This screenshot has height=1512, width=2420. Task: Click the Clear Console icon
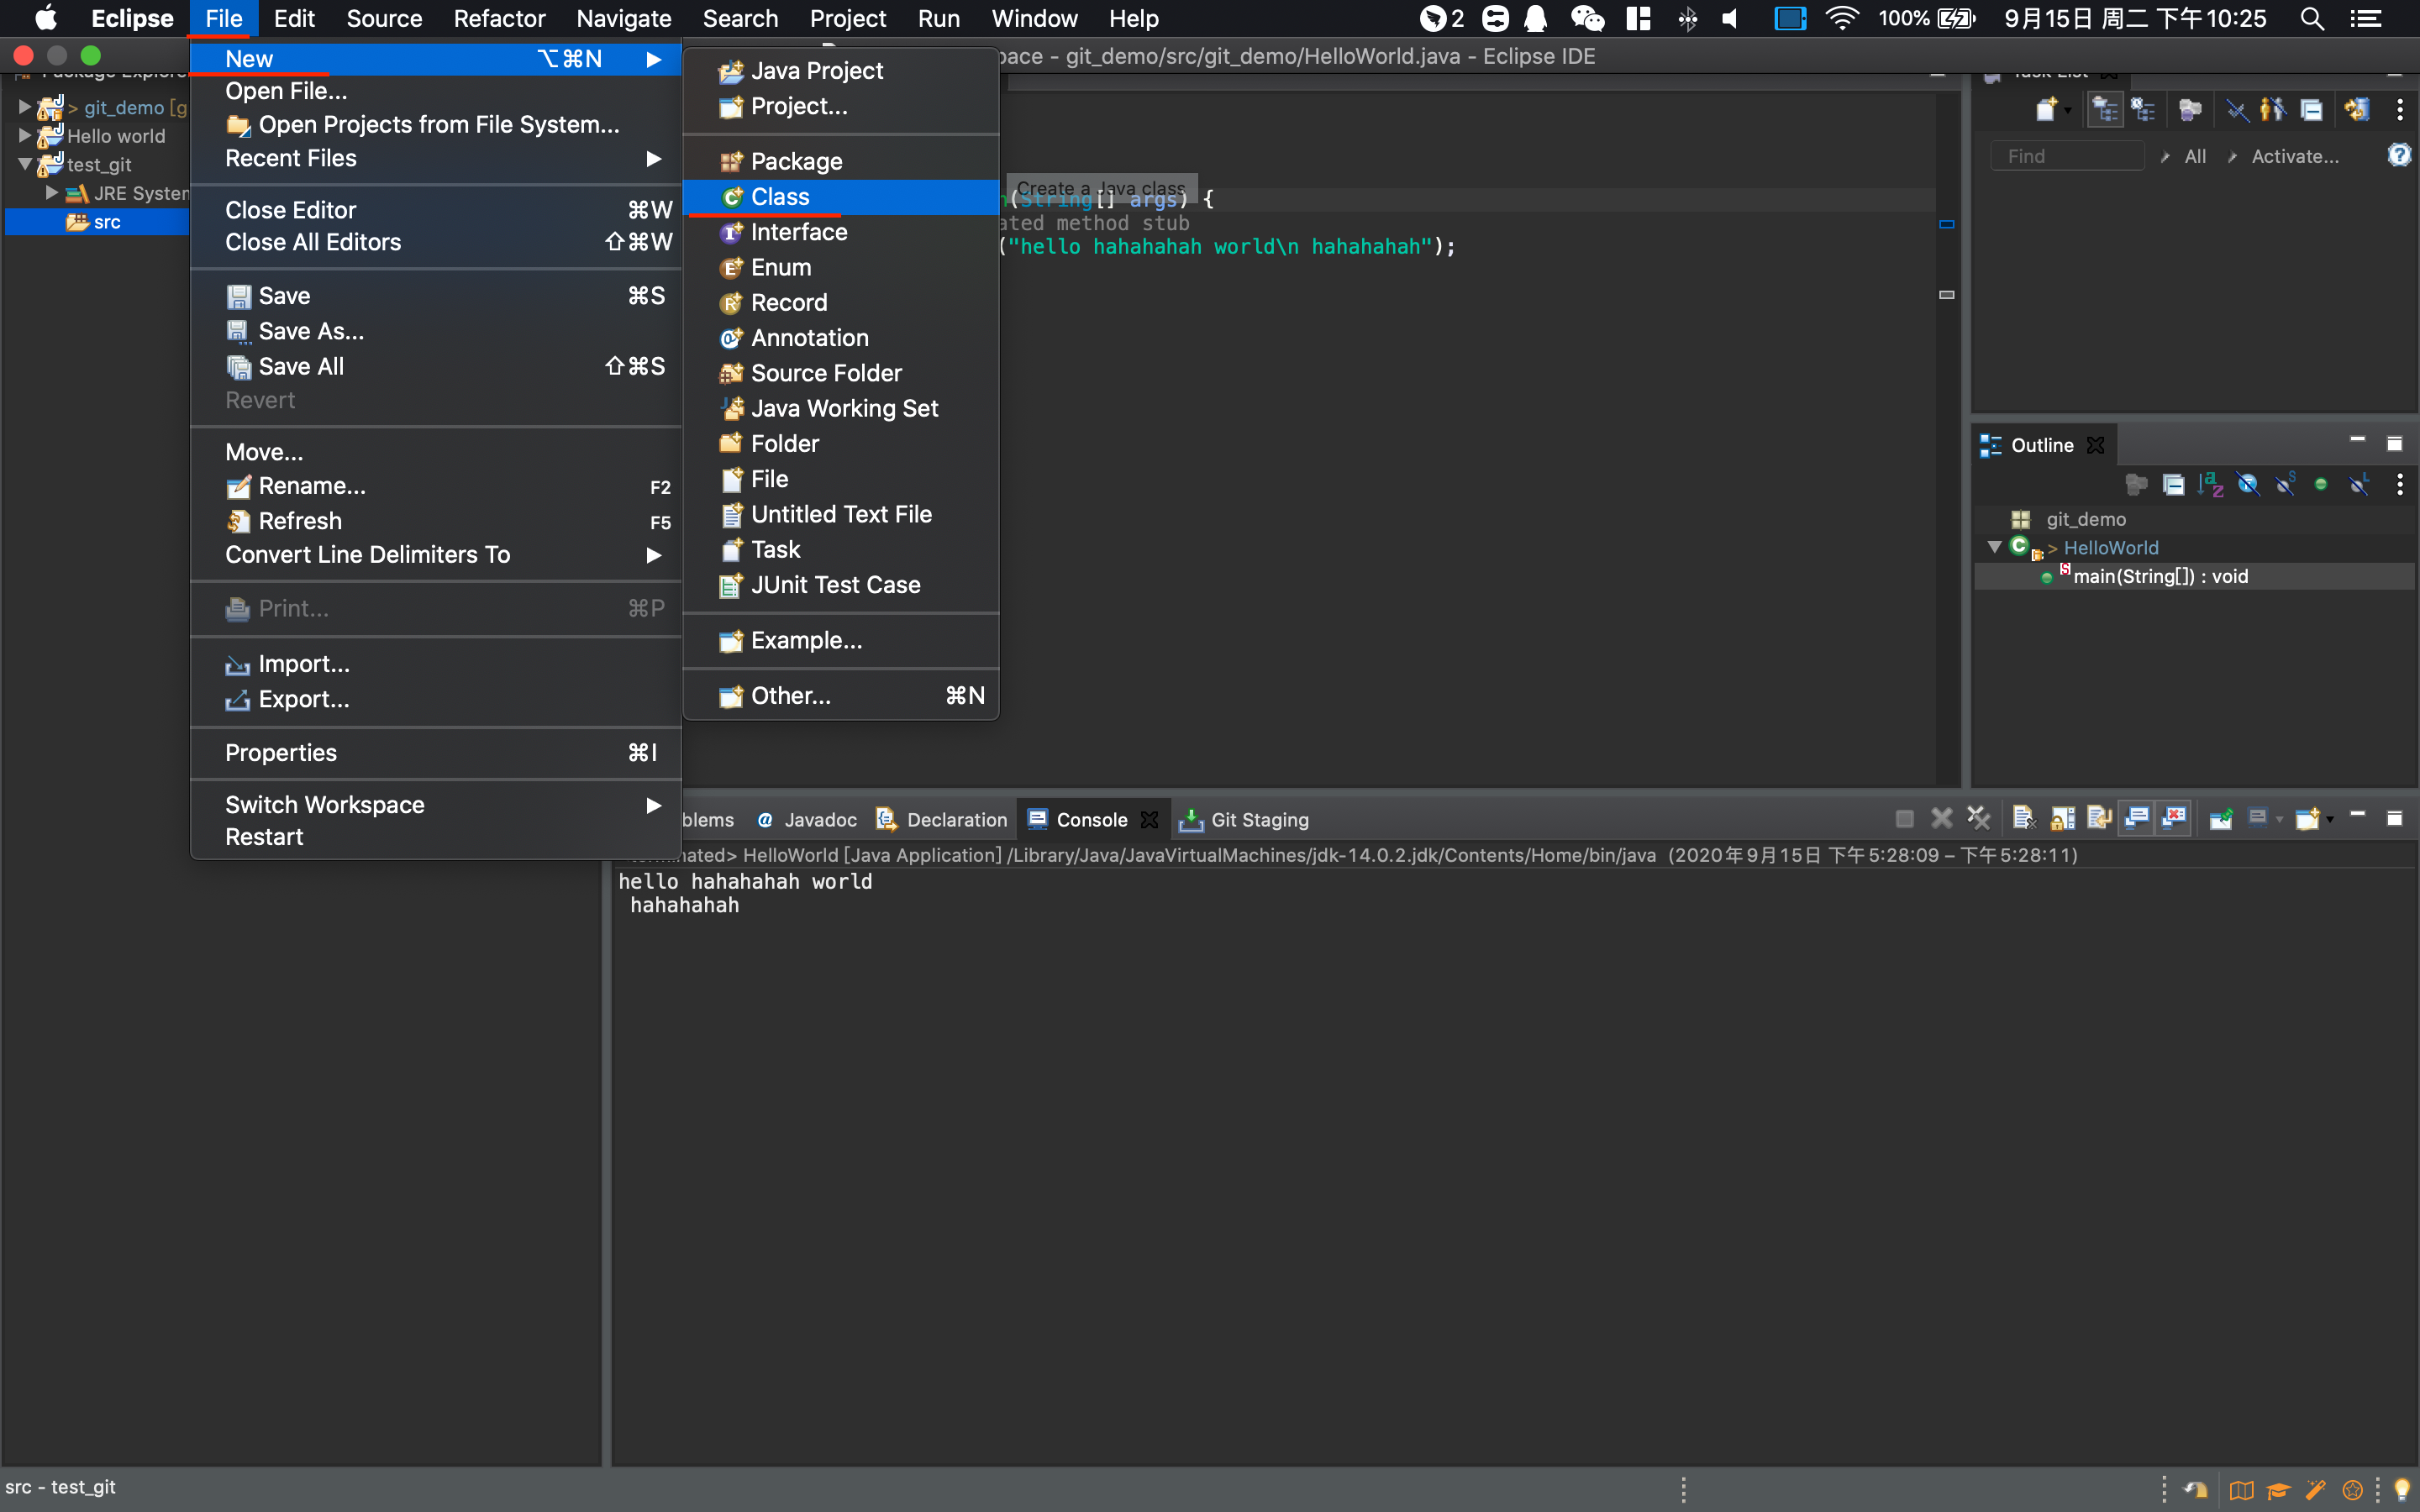(x=2023, y=819)
